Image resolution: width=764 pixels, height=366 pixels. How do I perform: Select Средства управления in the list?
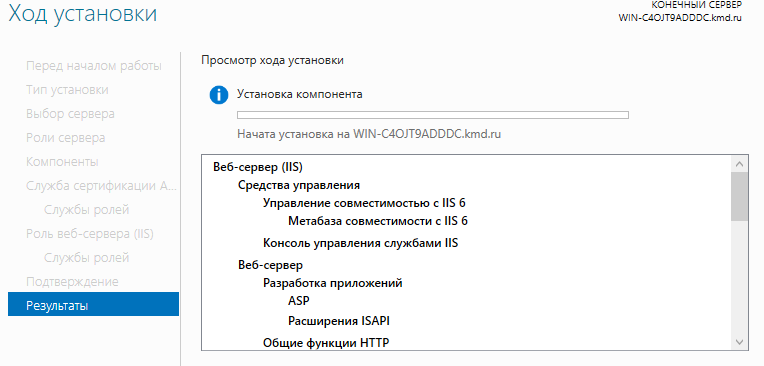point(299,185)
